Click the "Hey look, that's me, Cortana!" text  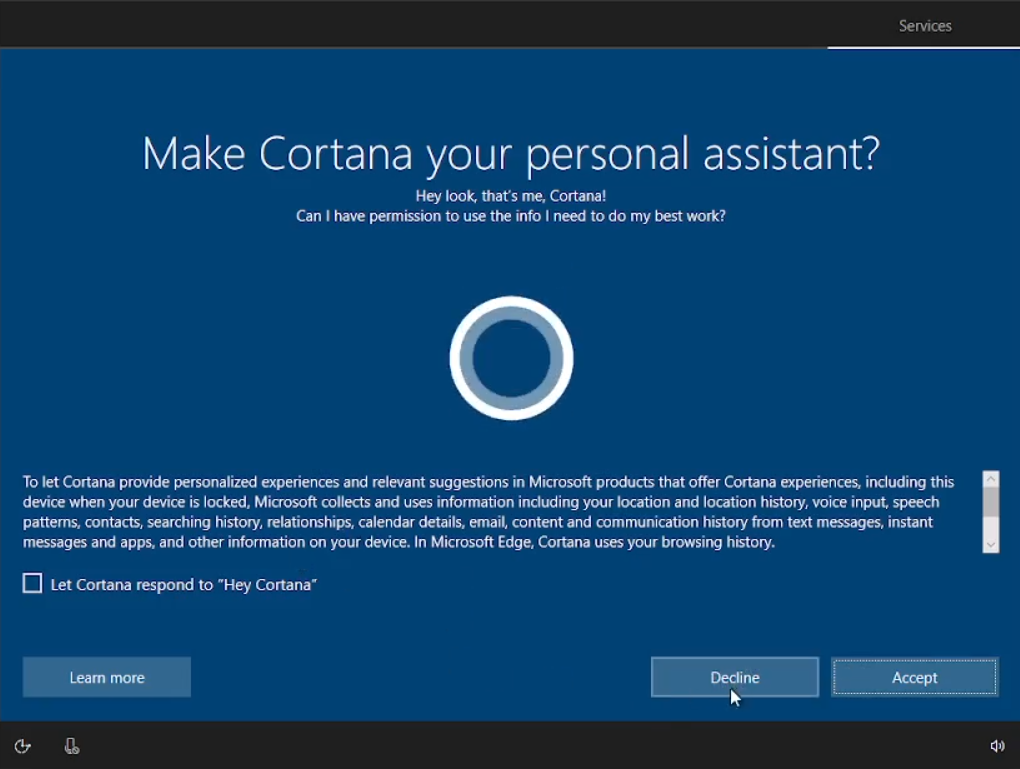(510, 196)
